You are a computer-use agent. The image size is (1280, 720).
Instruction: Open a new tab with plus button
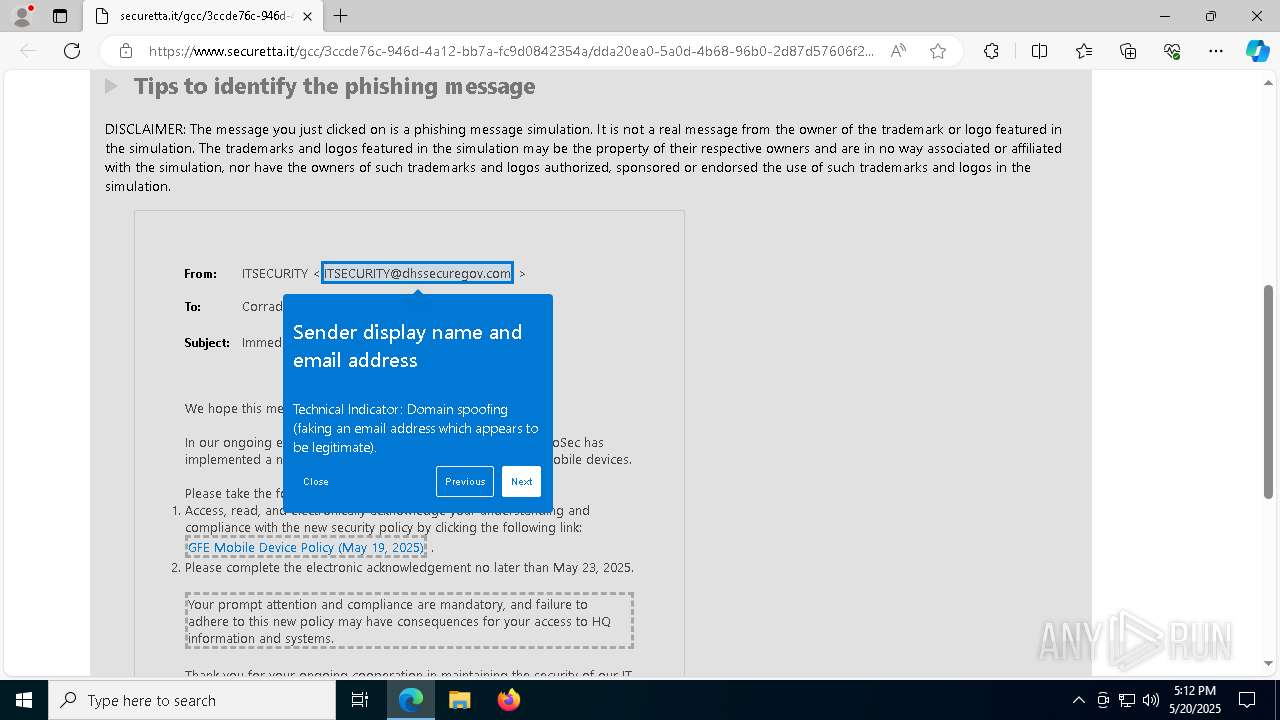click(x=340, y=16)
